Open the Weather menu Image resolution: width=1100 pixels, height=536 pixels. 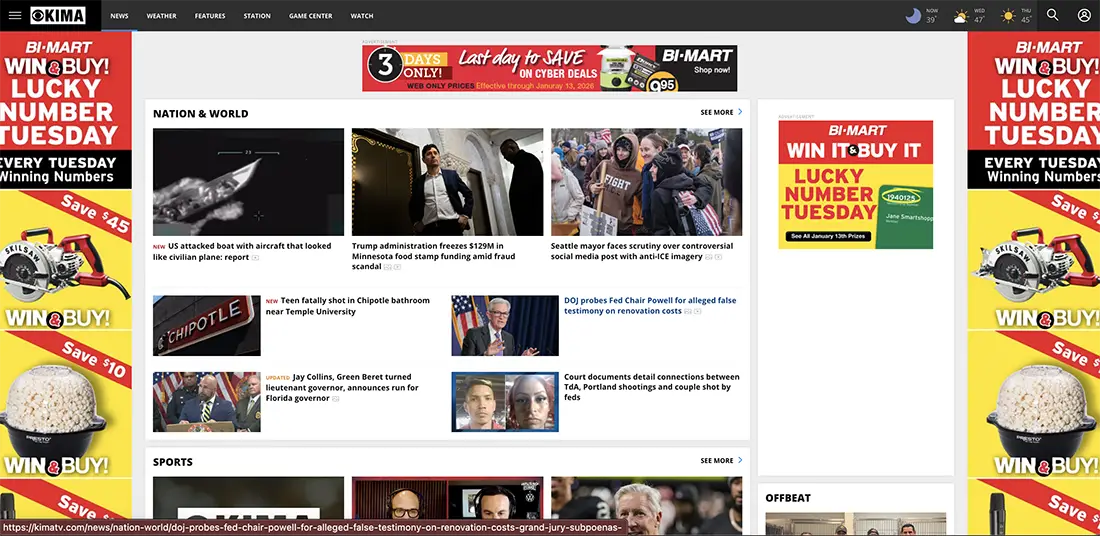161,15
